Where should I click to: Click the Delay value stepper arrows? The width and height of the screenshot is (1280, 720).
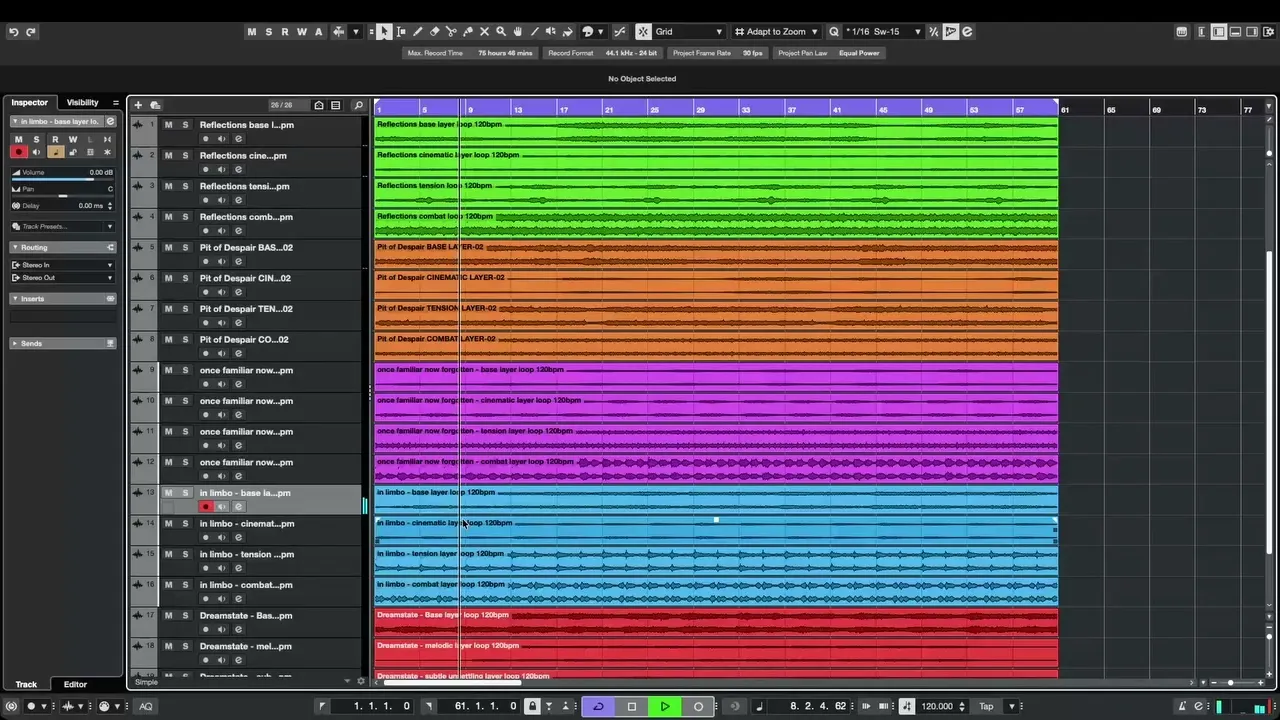(110, 206)
